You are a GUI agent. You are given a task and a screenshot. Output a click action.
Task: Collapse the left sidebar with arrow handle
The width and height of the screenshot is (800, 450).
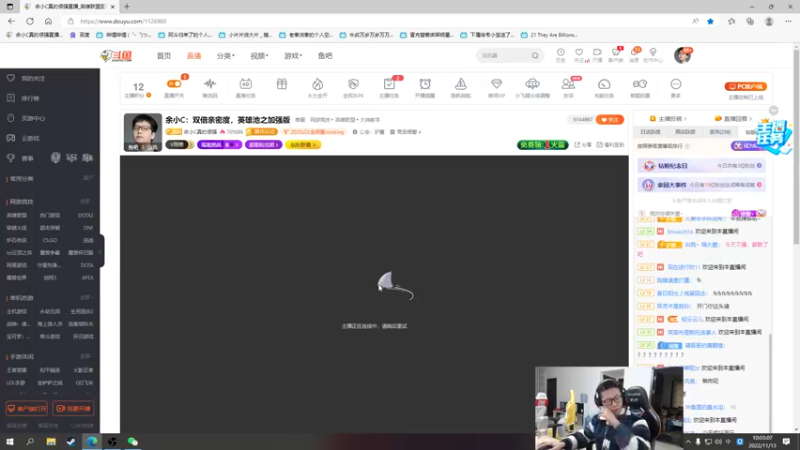[101, 251]
